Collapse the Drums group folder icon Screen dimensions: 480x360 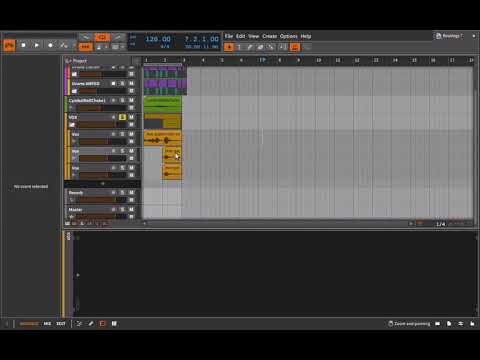pos(74,91)
